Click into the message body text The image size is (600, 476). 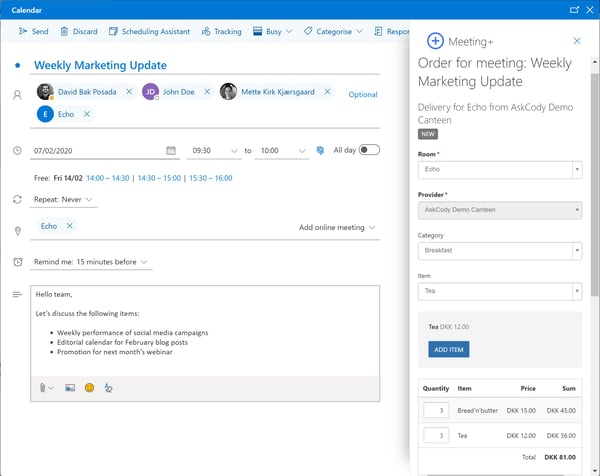click(205, 331)
